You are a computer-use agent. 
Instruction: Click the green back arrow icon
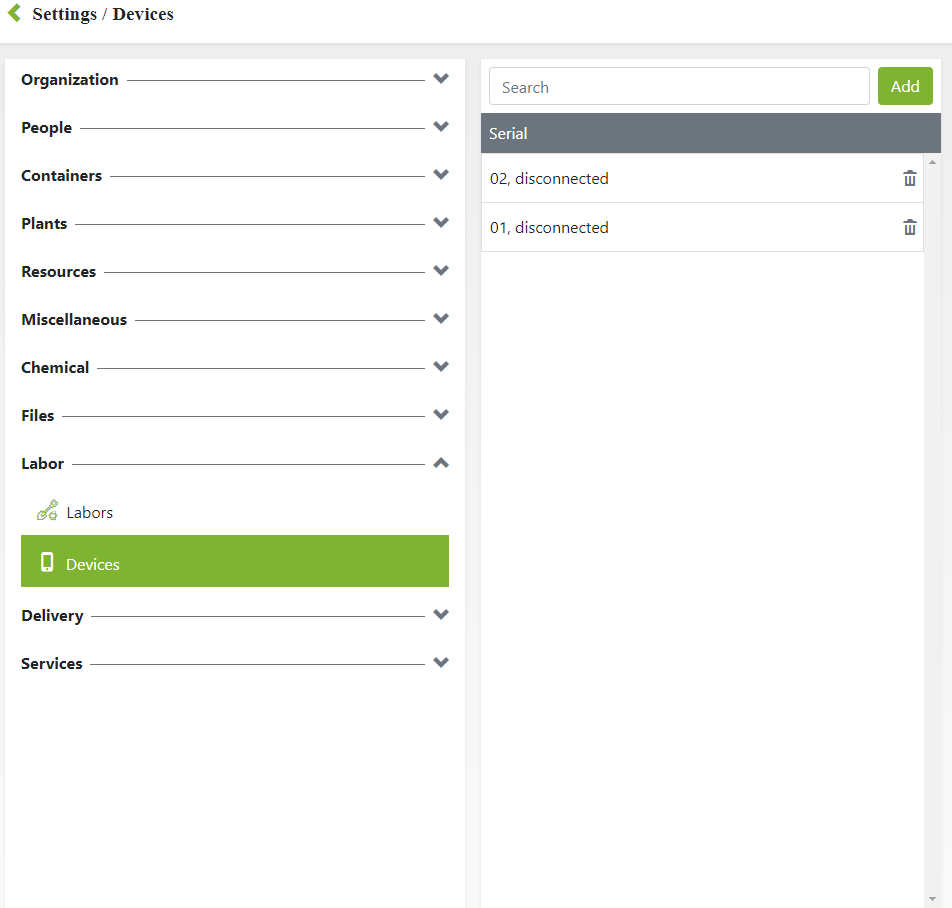coord(14,13)
